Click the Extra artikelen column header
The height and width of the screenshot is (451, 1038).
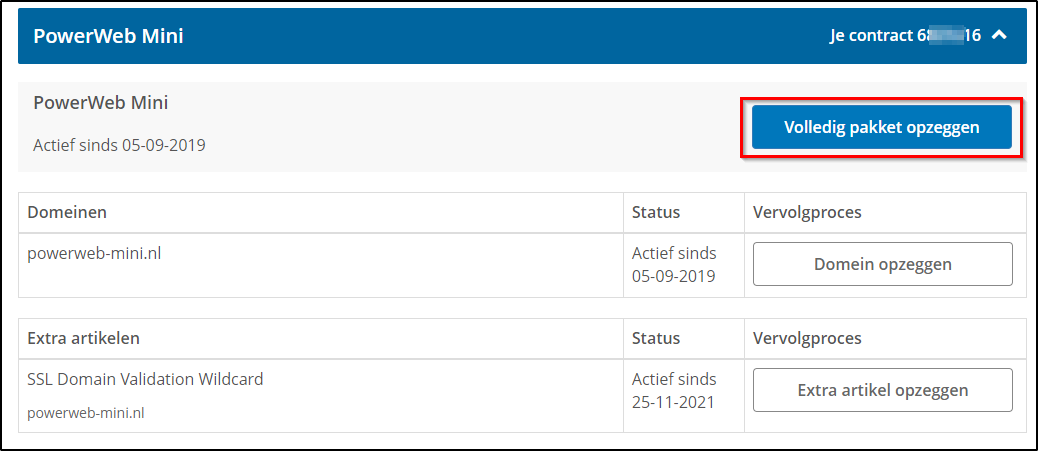(84, 338)
